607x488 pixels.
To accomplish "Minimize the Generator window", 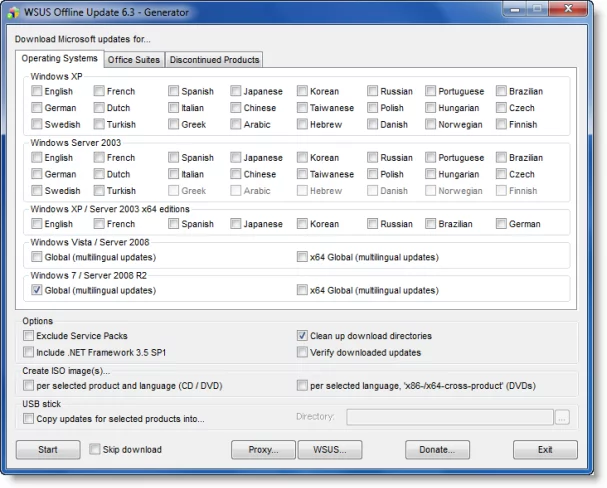I will [515, 9].
